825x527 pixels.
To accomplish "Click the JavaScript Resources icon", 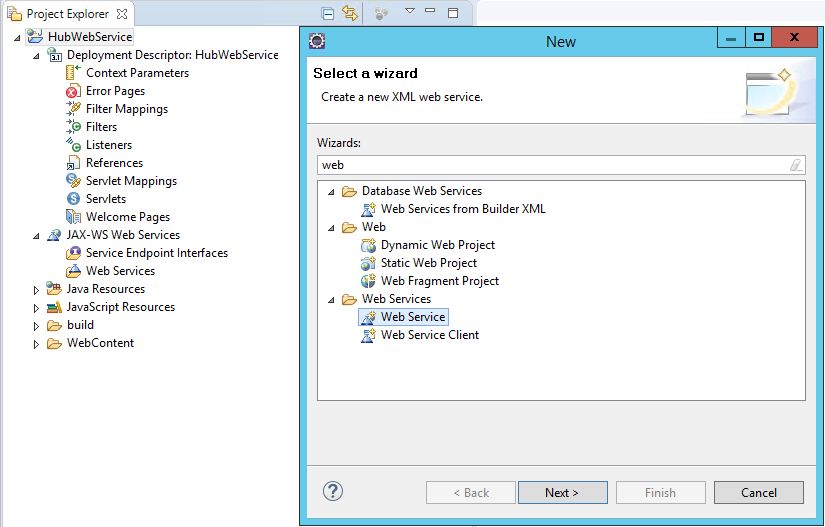I will click(x=54, y=307).
